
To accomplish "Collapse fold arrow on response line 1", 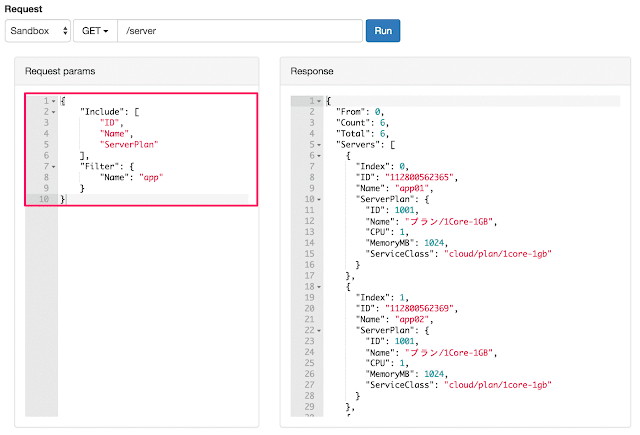I will click(319, 101).
